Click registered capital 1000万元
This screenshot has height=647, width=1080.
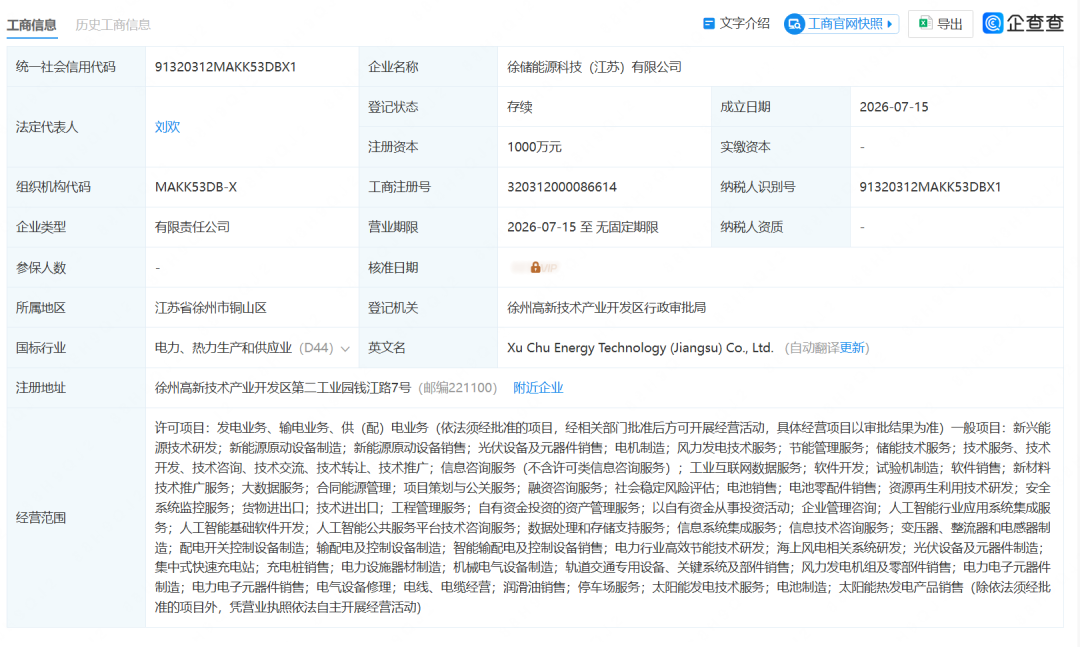tap(534, 147)
